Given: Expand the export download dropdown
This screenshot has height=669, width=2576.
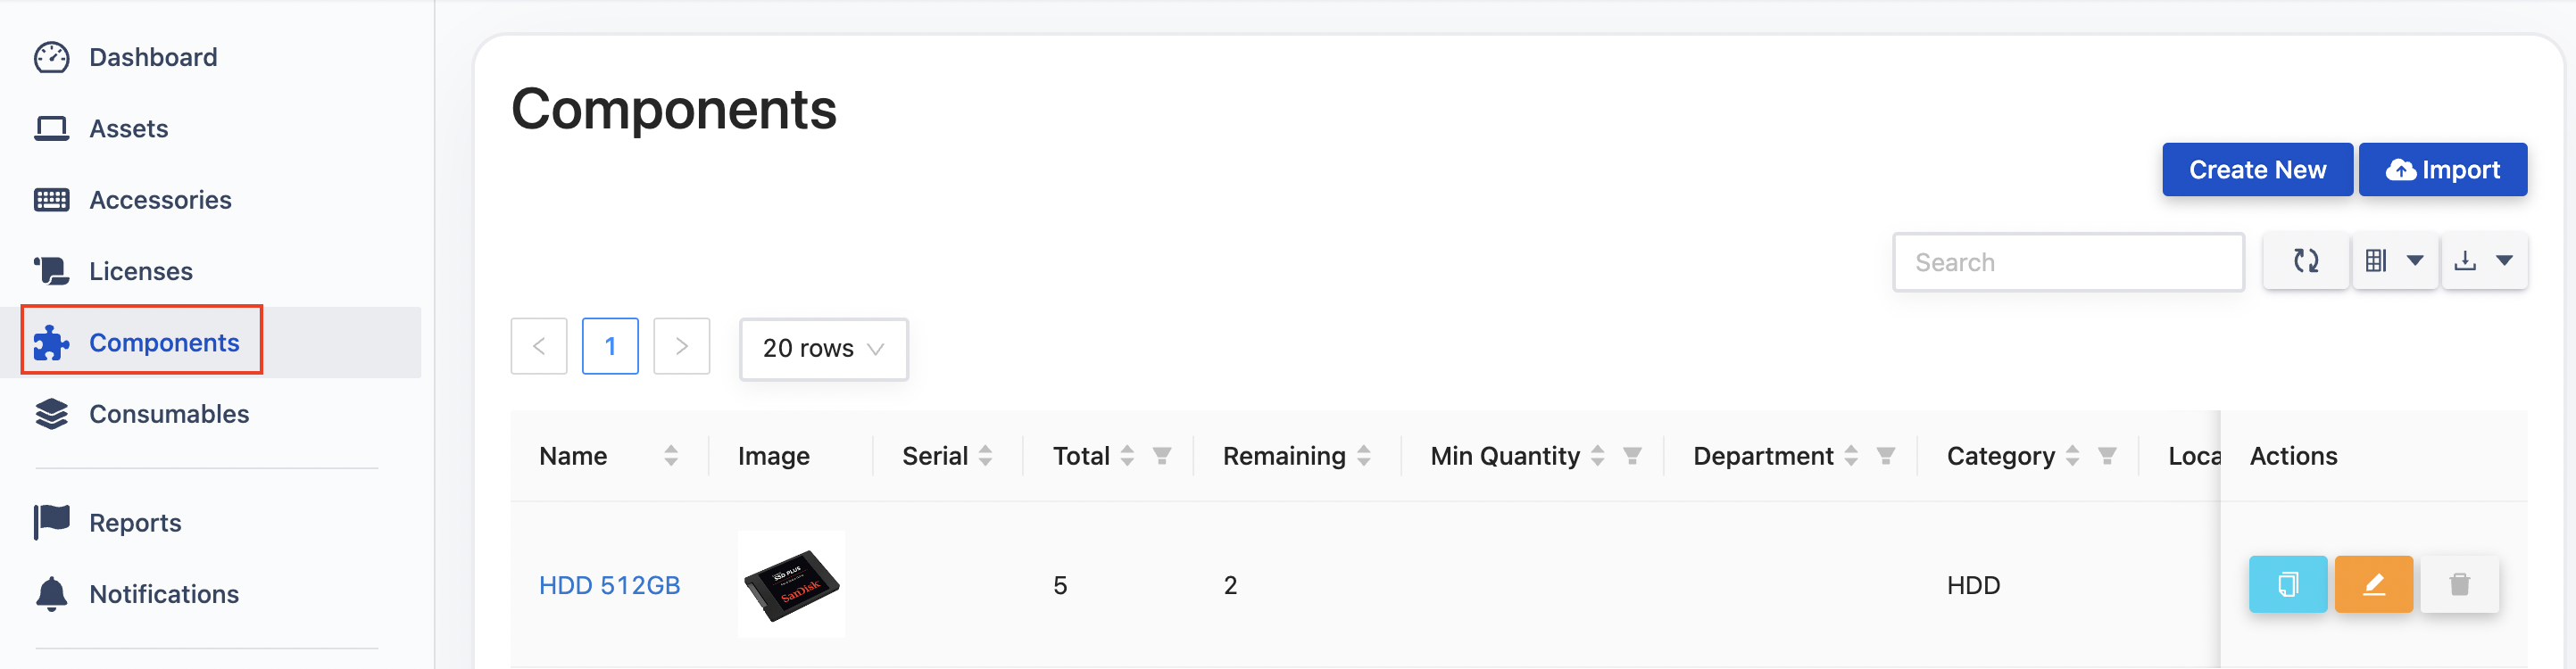Looking at the screenshot, I should (x=2484, y=261).
